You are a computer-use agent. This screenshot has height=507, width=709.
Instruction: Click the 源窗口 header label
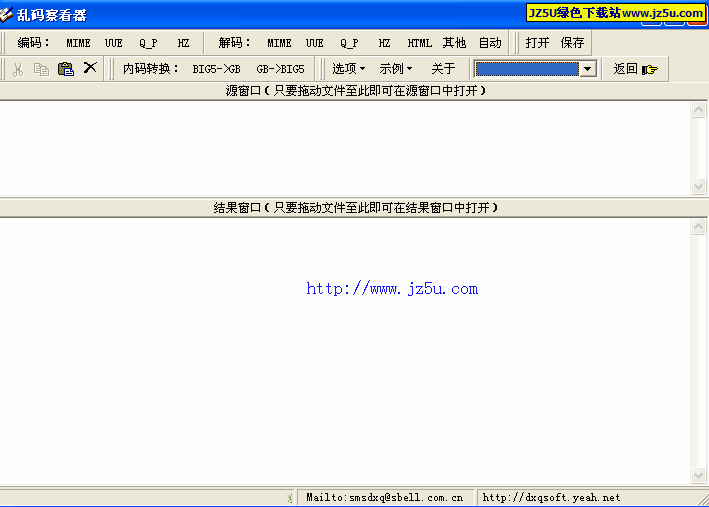[x=355, y=91]
